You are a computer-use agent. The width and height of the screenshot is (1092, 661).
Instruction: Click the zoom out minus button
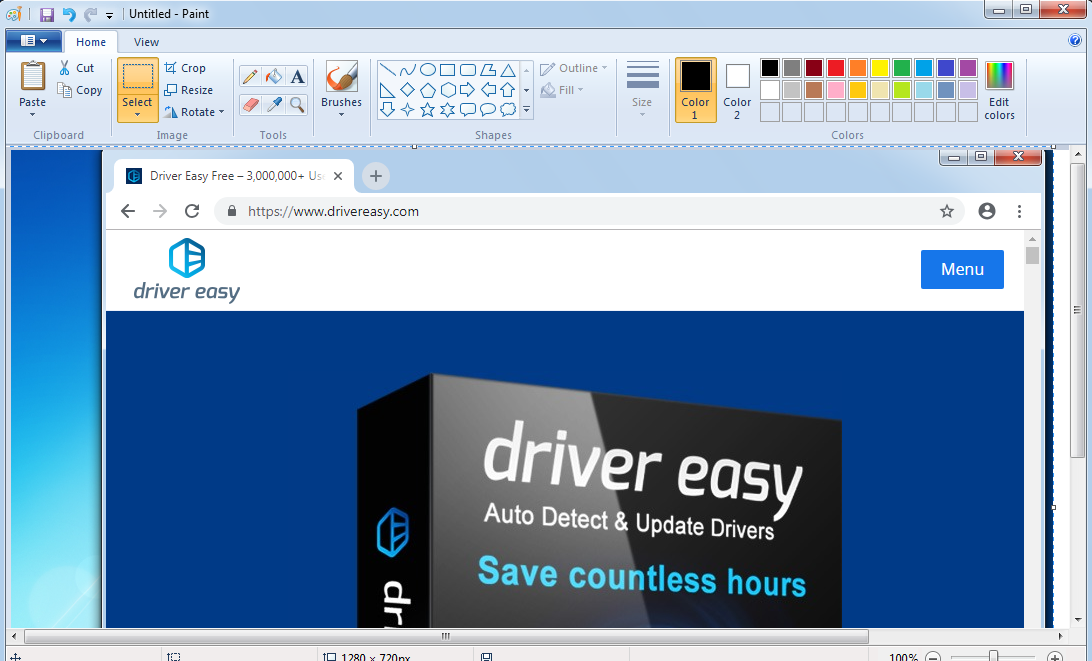click(x=934, y=656)
